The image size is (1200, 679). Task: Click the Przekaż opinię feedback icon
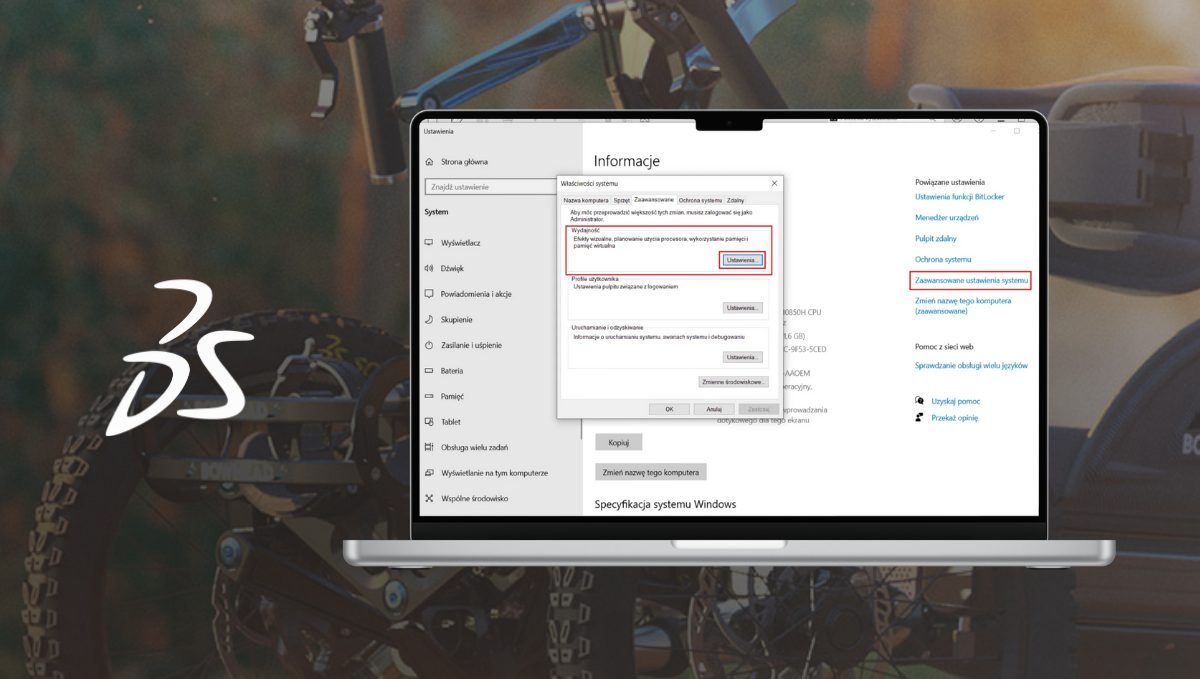[919, 418]
